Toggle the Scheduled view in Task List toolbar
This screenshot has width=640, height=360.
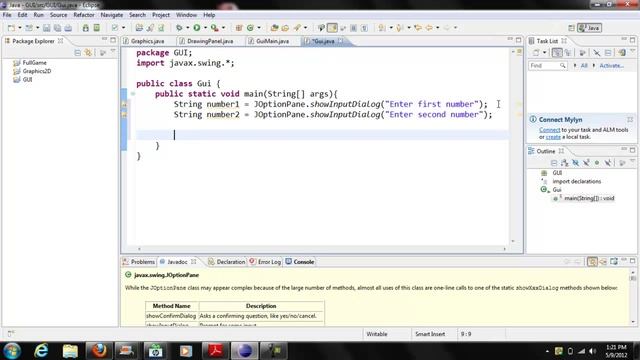pyautogui.click(x=568, y=53)
